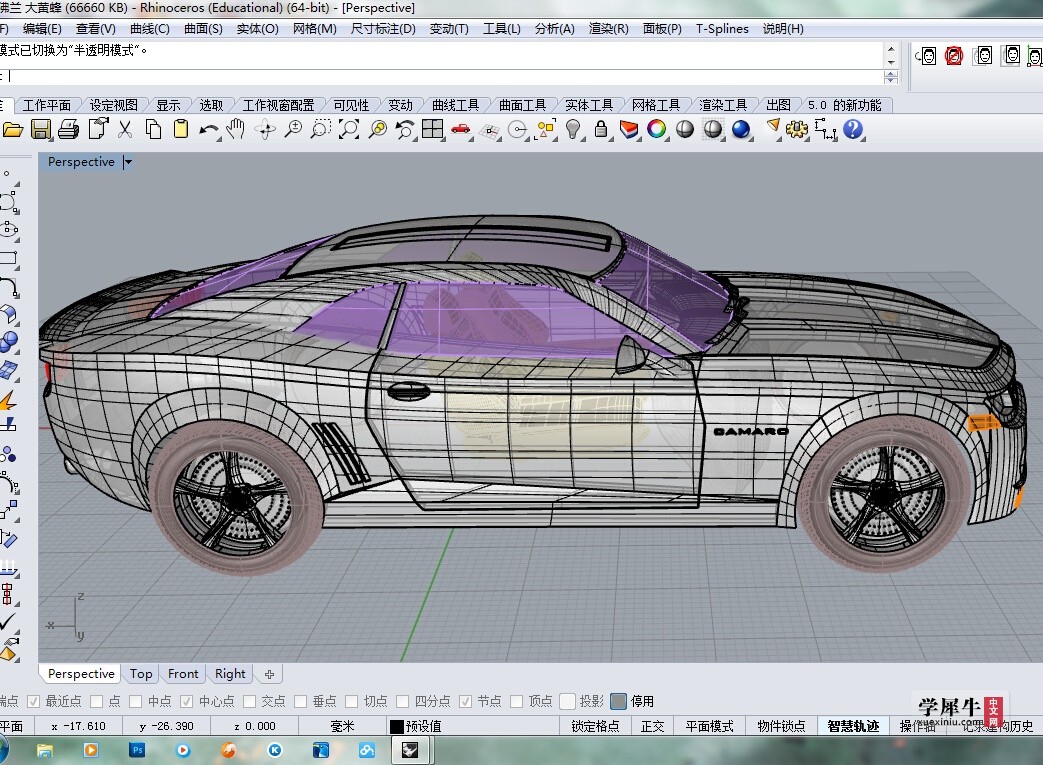Screen dimensions: 1043x765
Task: Toggle 平面模式 planar mode in status bar
Action: 709,726
